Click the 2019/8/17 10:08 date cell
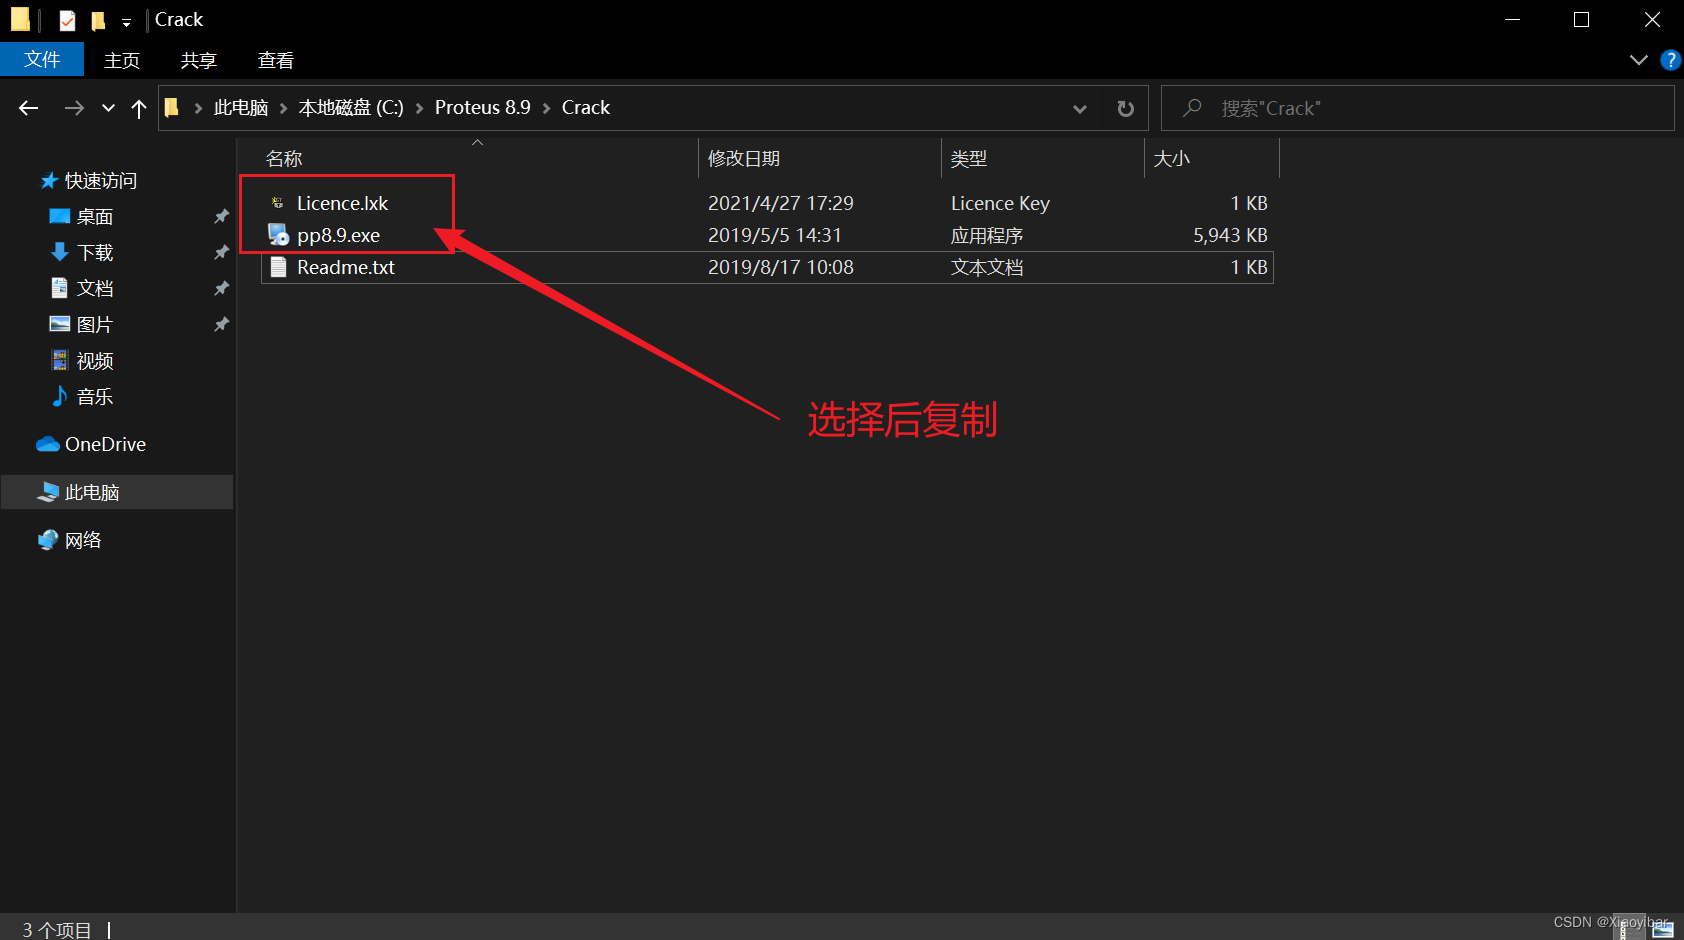Viewport: 1684px width, 940px height. [x=781, y=267]
